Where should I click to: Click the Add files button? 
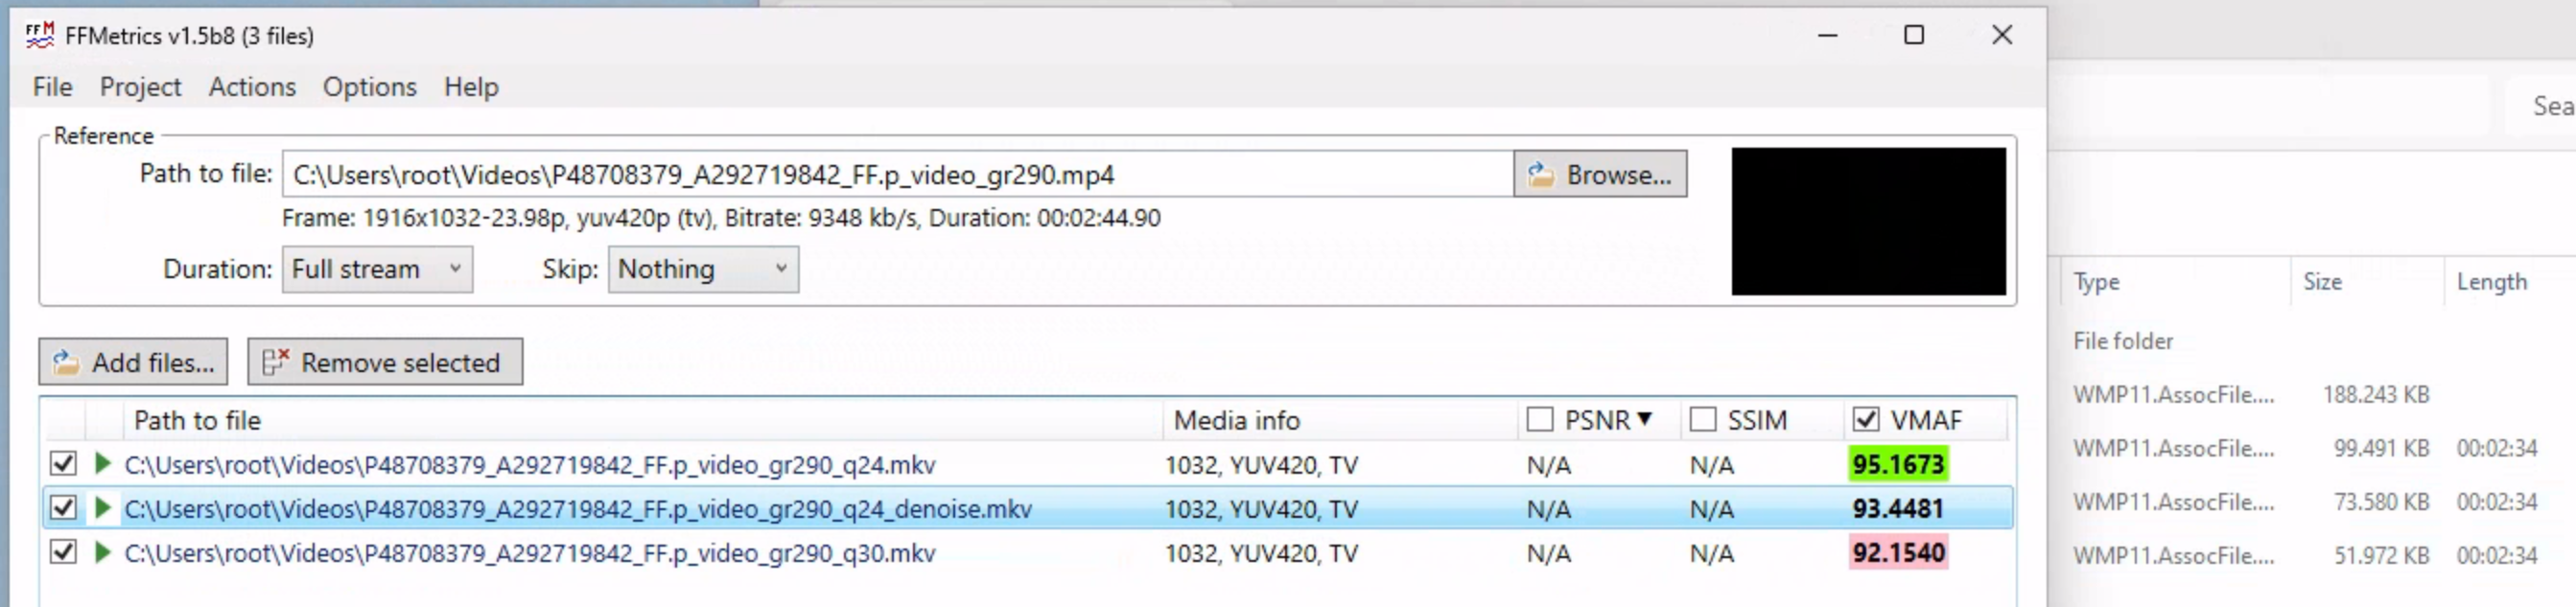(x=134, y=362)
